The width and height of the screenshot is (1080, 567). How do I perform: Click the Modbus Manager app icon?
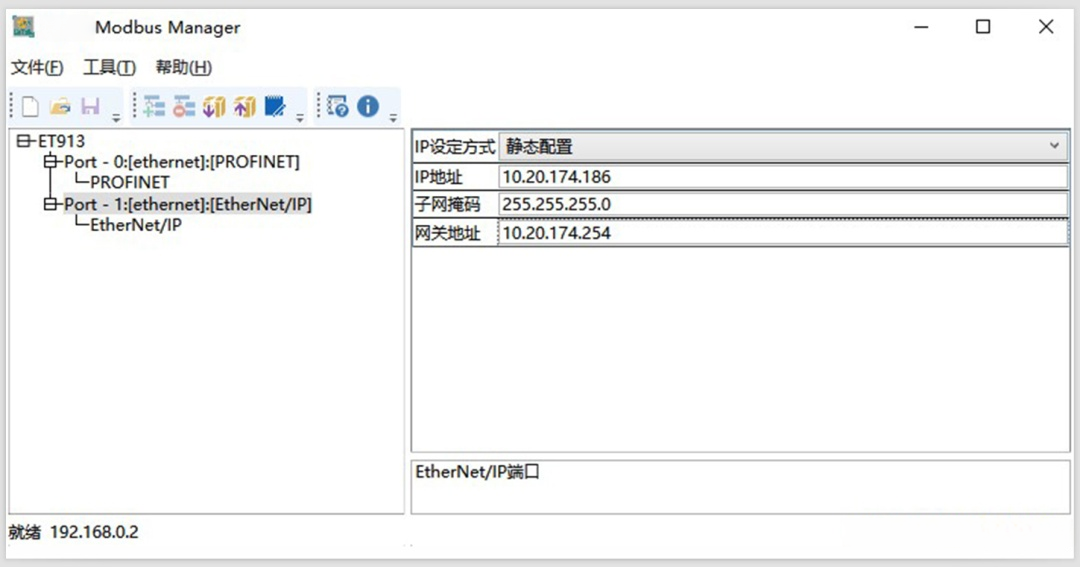[23, 27]
